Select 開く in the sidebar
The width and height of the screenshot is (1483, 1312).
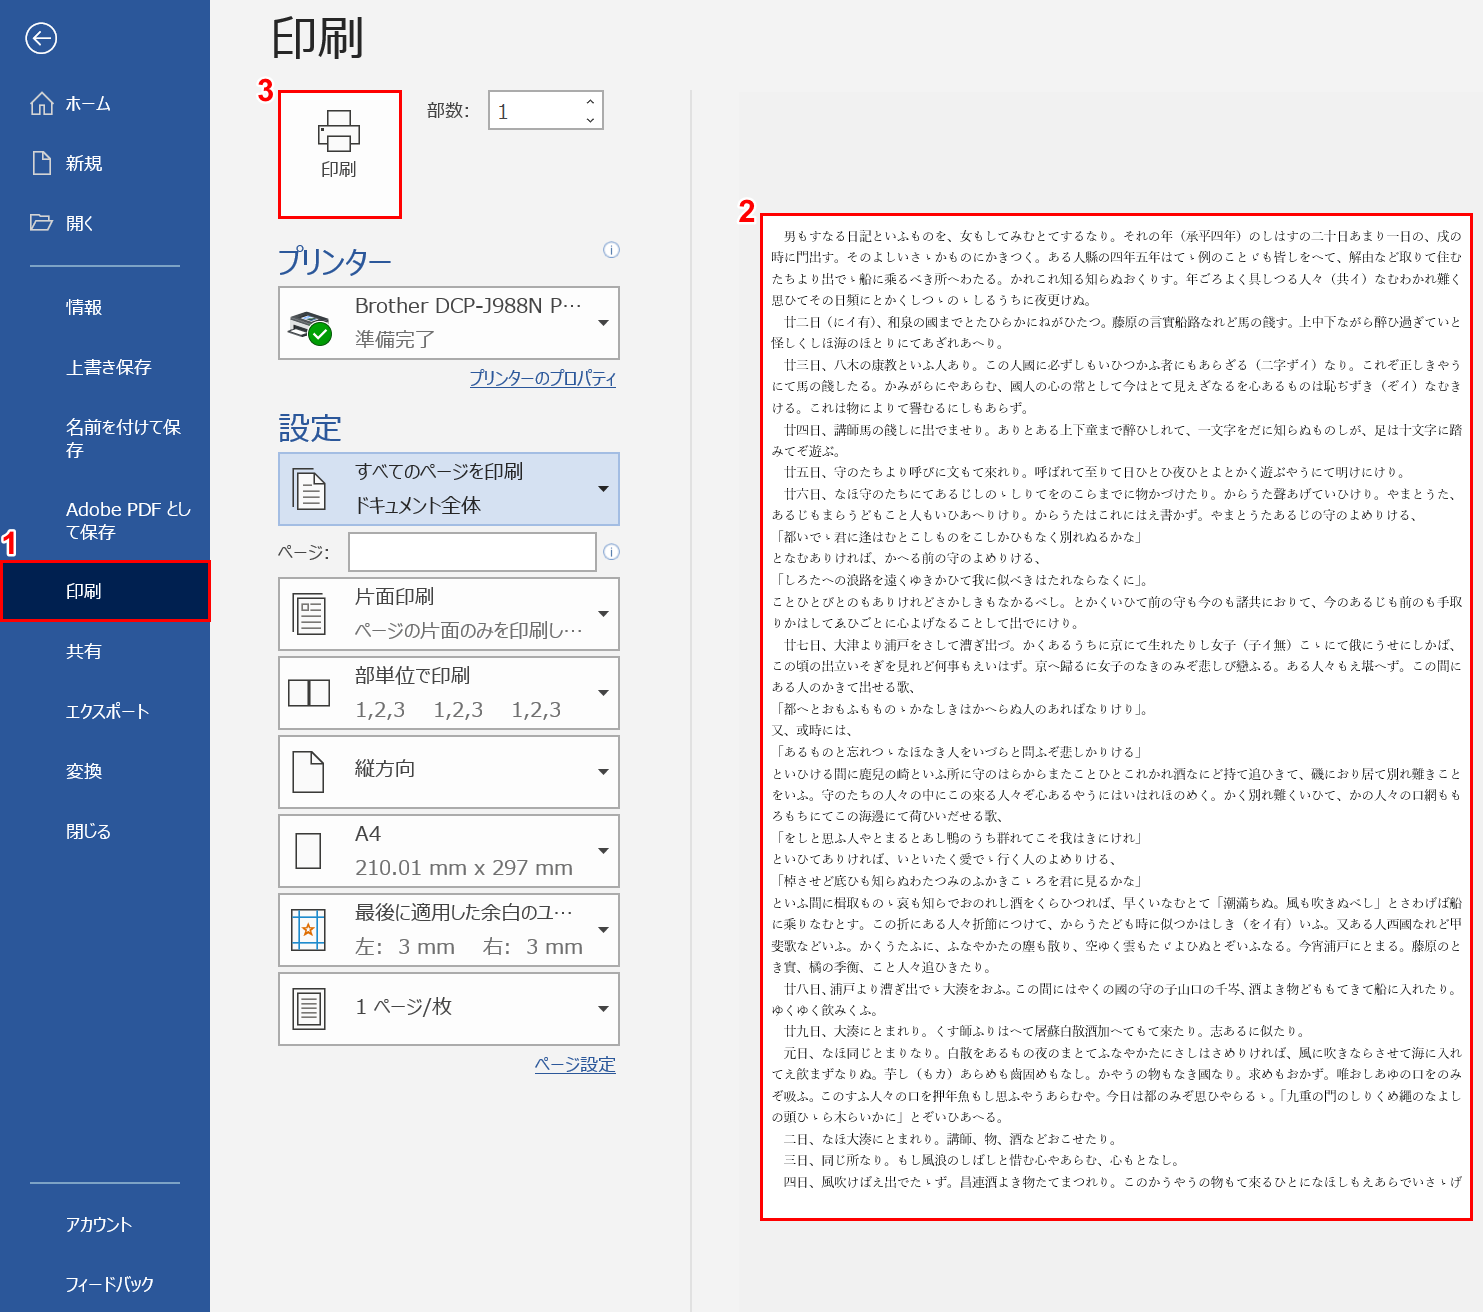[105, 223]
